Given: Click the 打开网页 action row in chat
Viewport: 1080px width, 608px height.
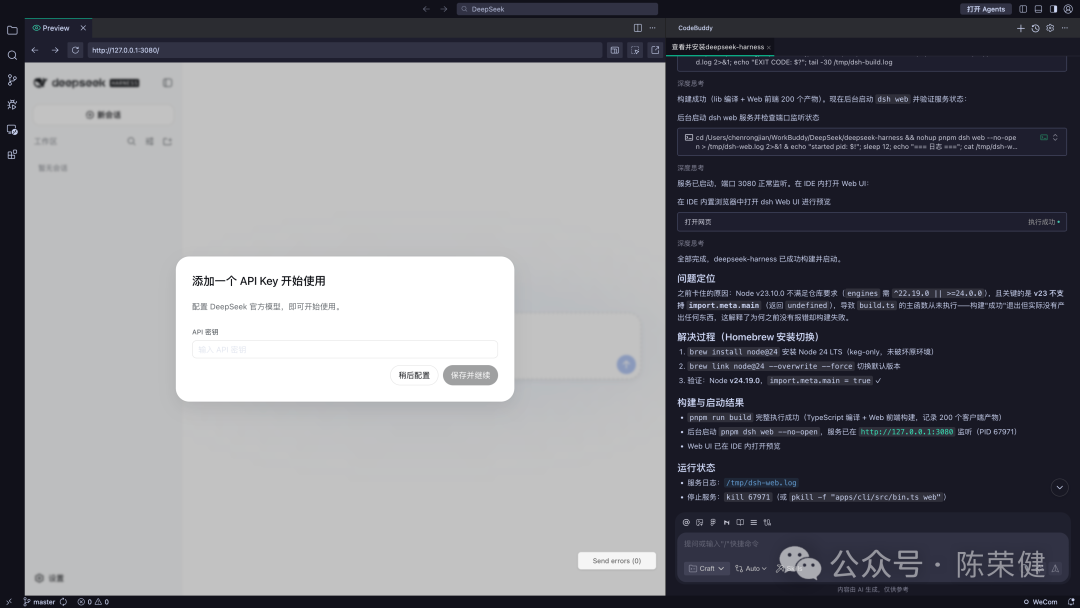Looking at the screenshot, I should click(871, 222).
